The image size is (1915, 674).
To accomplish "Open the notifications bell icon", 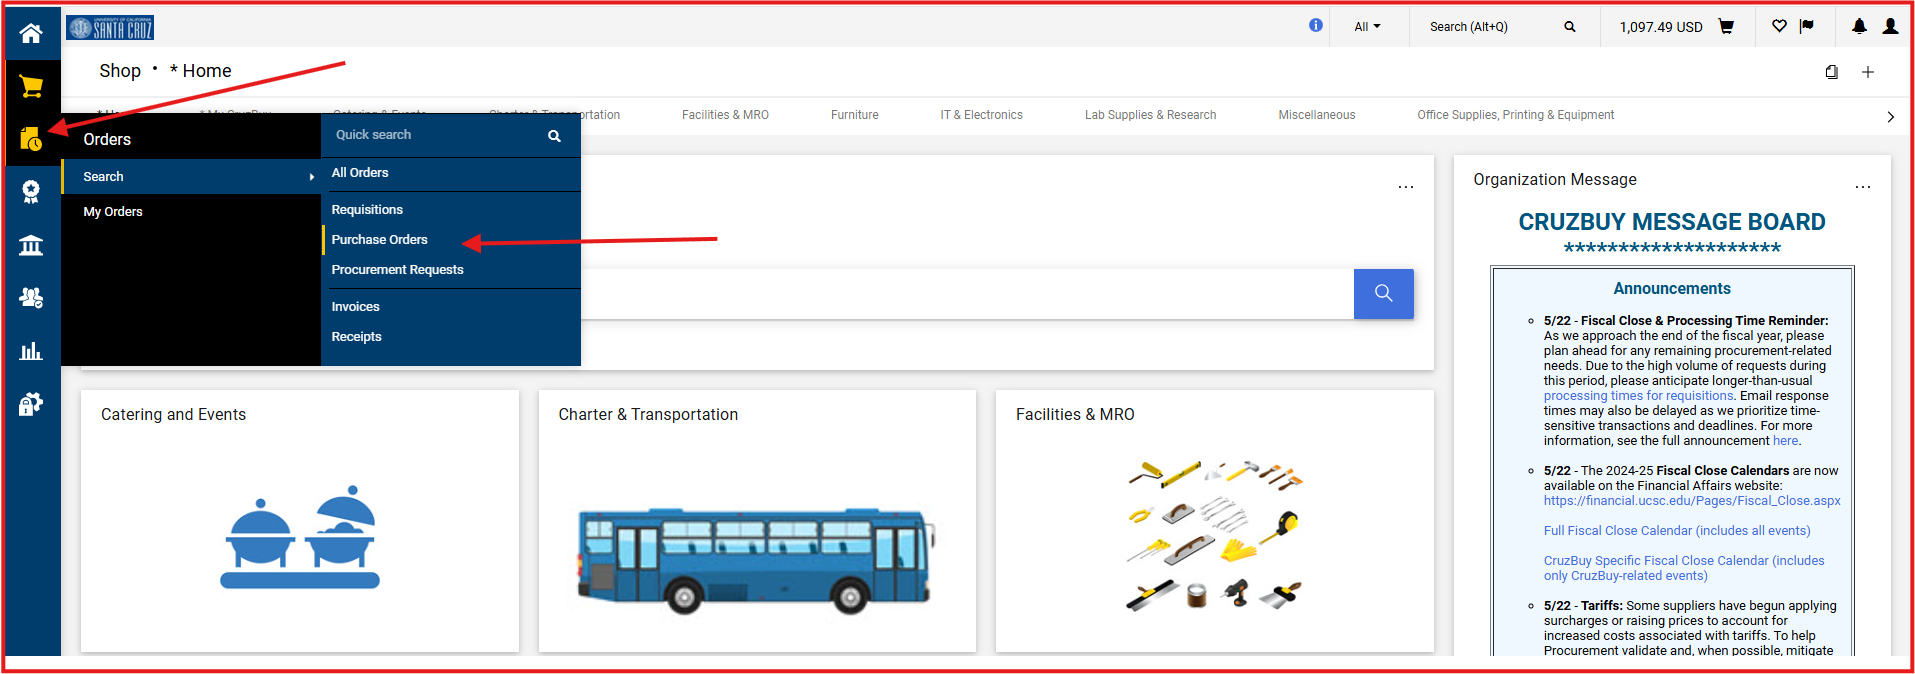I will pyautogui.click(x=1859, y=27).
